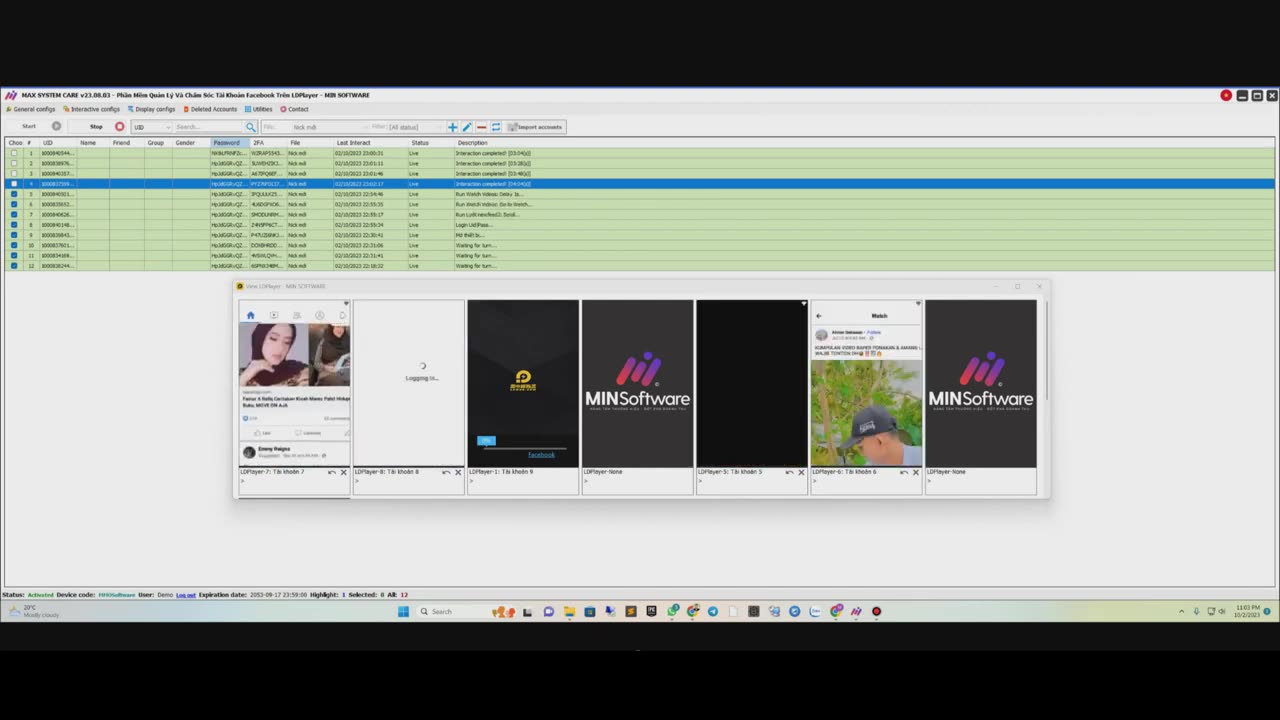1280x720 pixels.
Task: Click into the Search input field
Action: pos(209,127)
